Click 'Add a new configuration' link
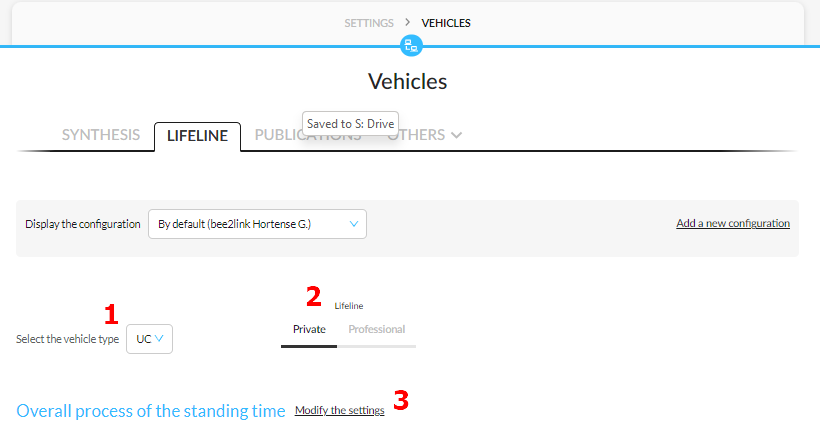 733,223
